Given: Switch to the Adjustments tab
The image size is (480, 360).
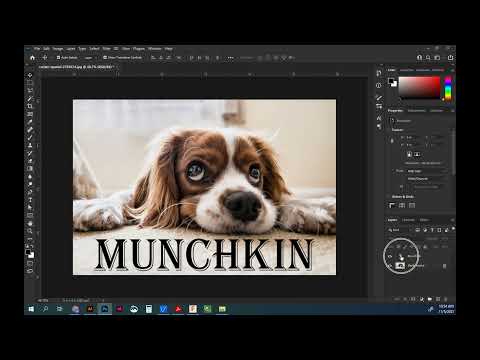Looking at the screenshot, I should click(x=416, y=111).
